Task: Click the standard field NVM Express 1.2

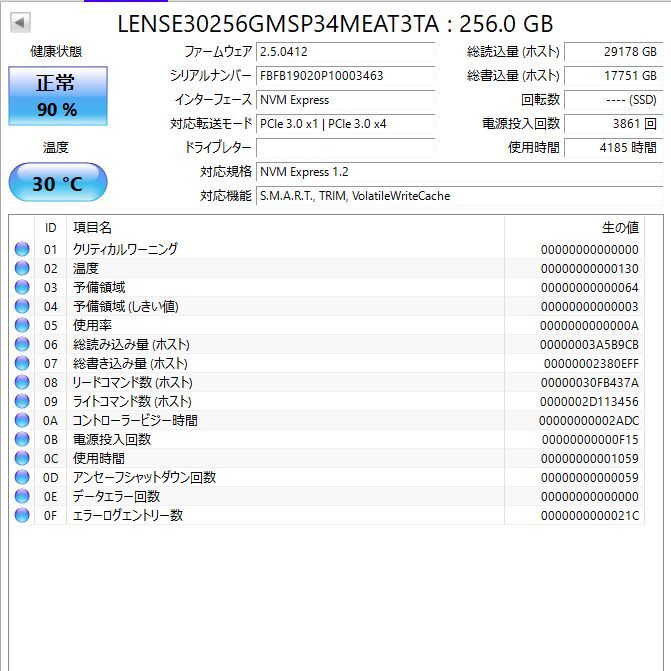Action: tap(459, 172)
